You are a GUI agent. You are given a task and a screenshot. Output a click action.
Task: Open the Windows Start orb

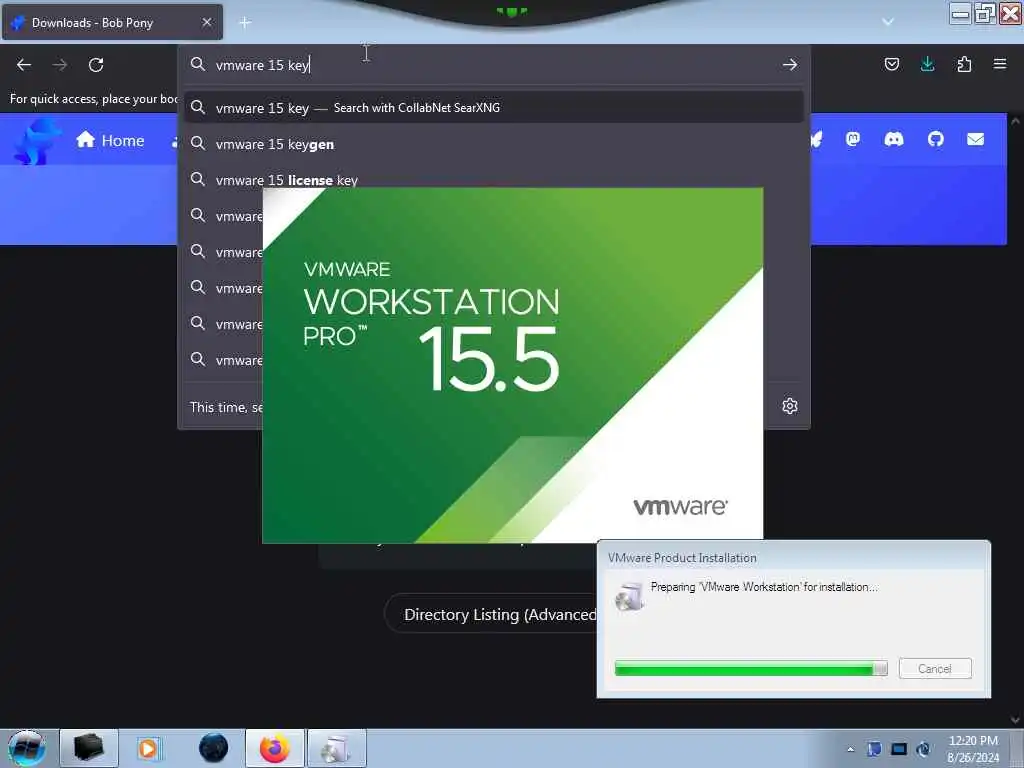click(x=27, y=748)
